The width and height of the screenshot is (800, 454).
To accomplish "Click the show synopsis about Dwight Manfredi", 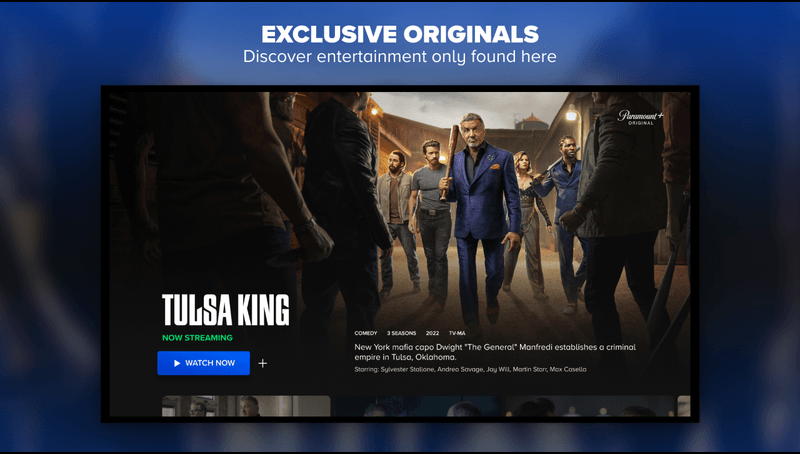I will [495, 352].
